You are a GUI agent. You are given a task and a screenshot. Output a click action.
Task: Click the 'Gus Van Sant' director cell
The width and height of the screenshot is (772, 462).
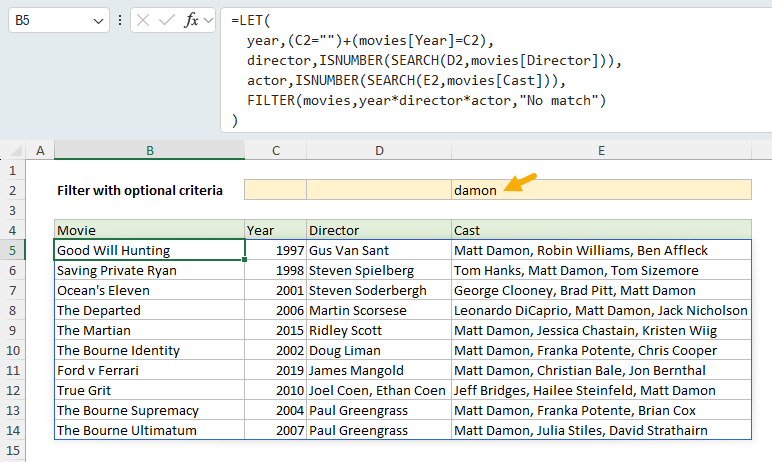379,250
